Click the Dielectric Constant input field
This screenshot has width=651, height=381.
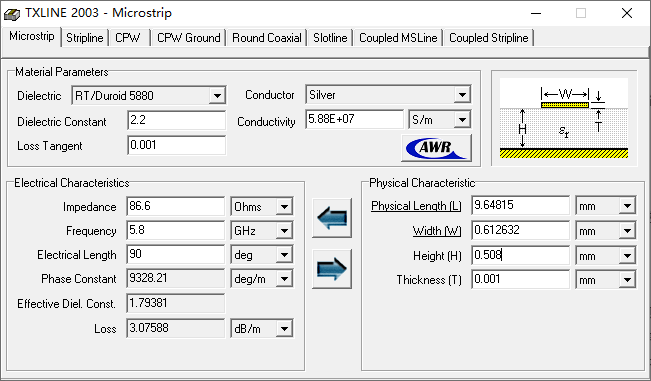tap(176, 120)
